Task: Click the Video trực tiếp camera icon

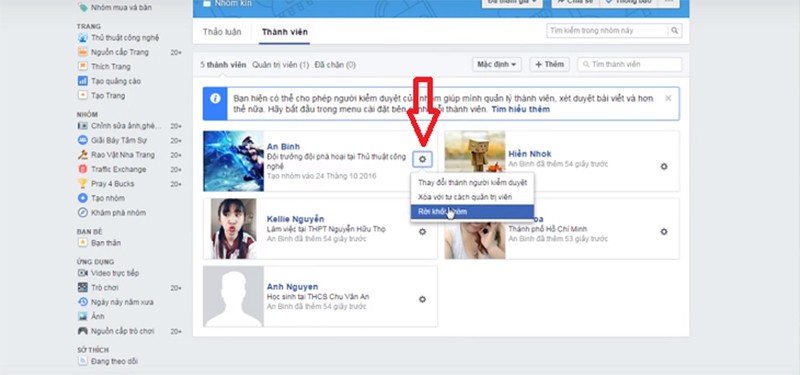Action: [x=83, y=273]
